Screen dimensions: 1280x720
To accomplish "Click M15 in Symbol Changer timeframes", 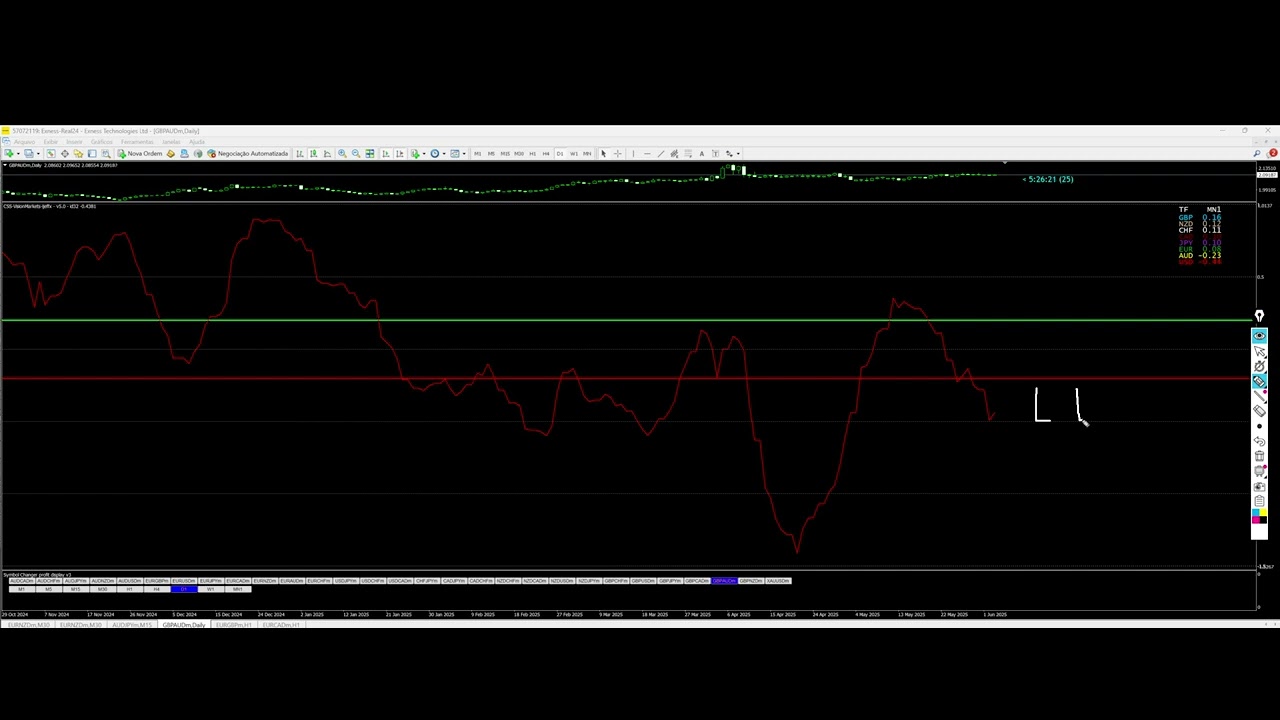I will 76,589.
